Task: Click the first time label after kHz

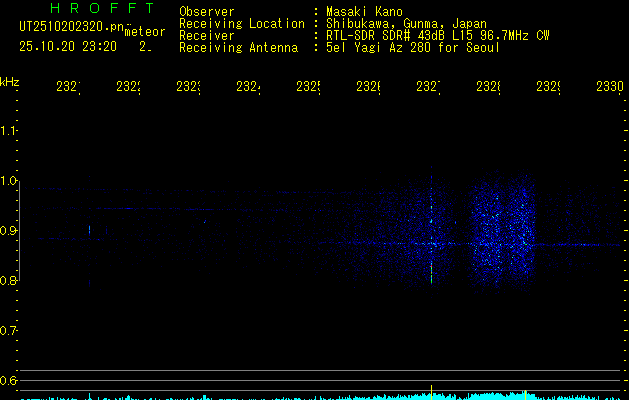Action: [x=68, y=87]
